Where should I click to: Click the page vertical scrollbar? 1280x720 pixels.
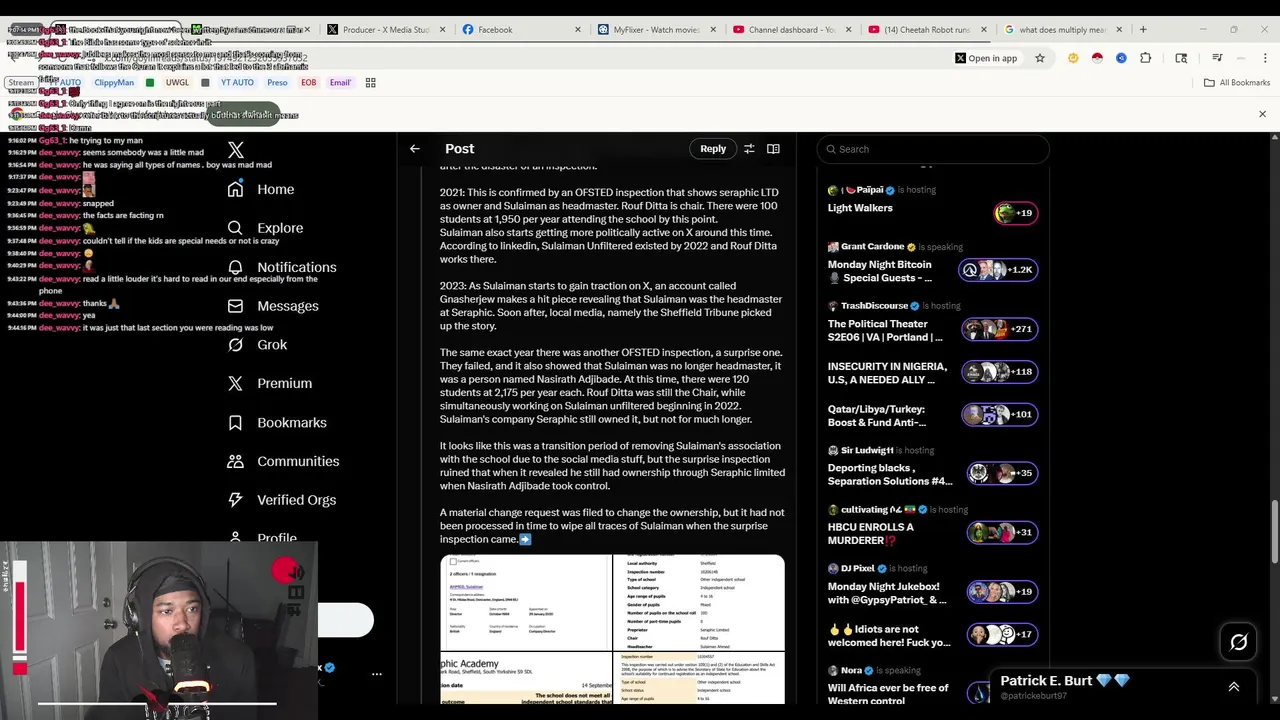tap(1274, 530)
